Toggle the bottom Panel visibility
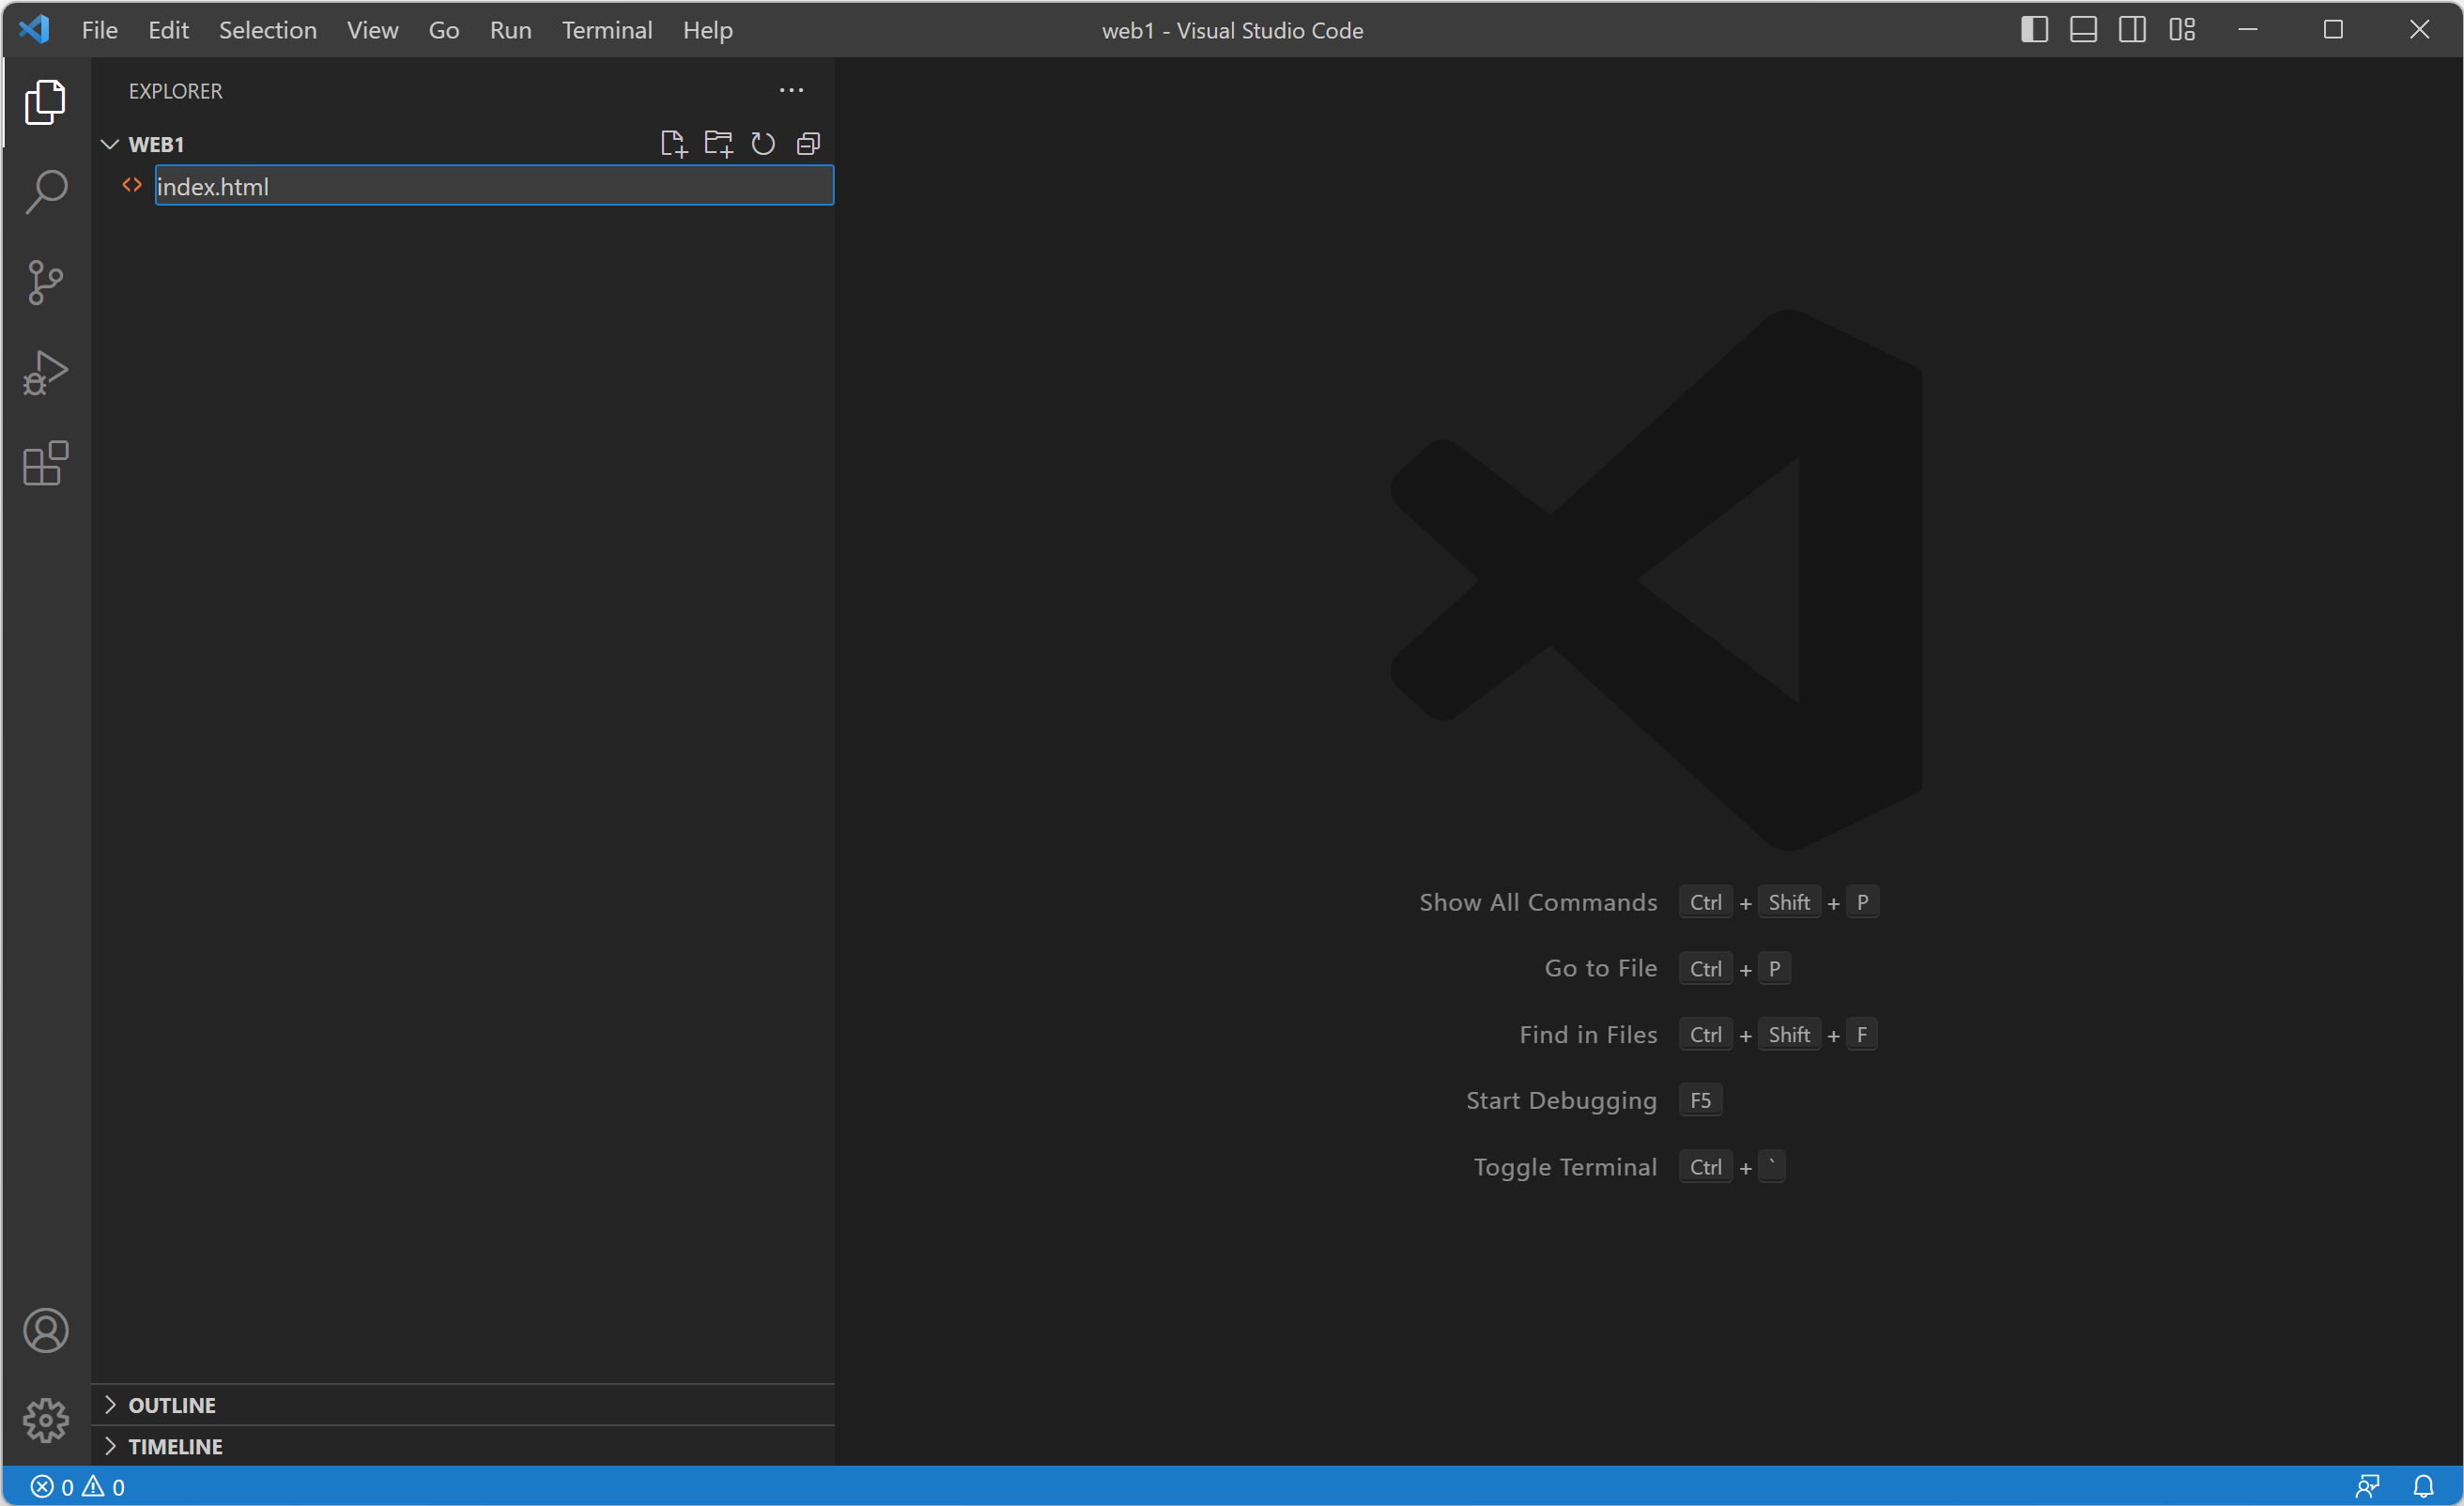 pyautogui.click(x=2083, y=30)
